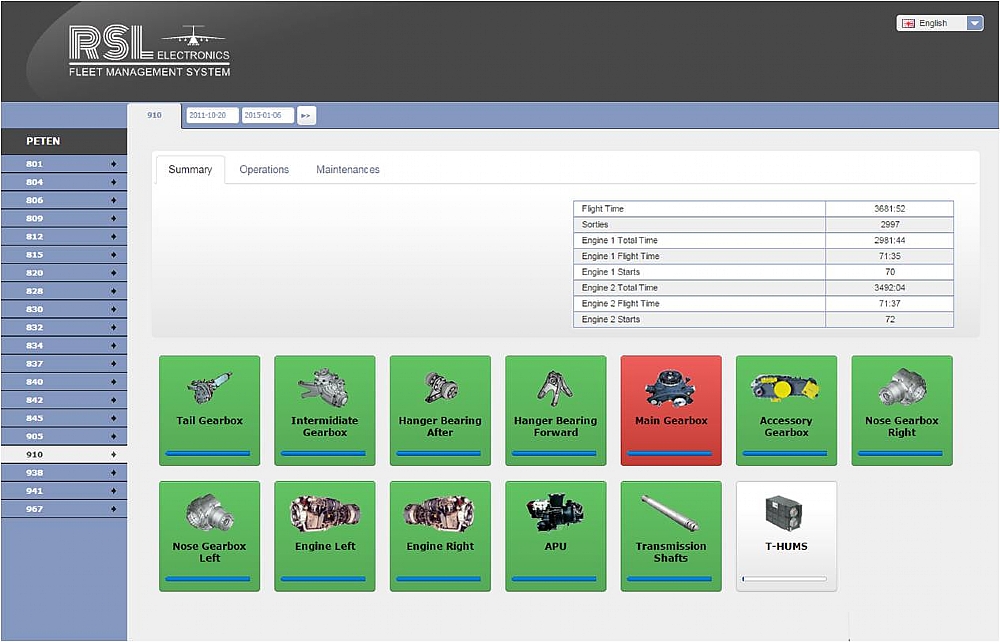This screenshot has width=1000, height=642.
Task: Expand aircraft 815 in the sidebar
Action: pos(114,255)
